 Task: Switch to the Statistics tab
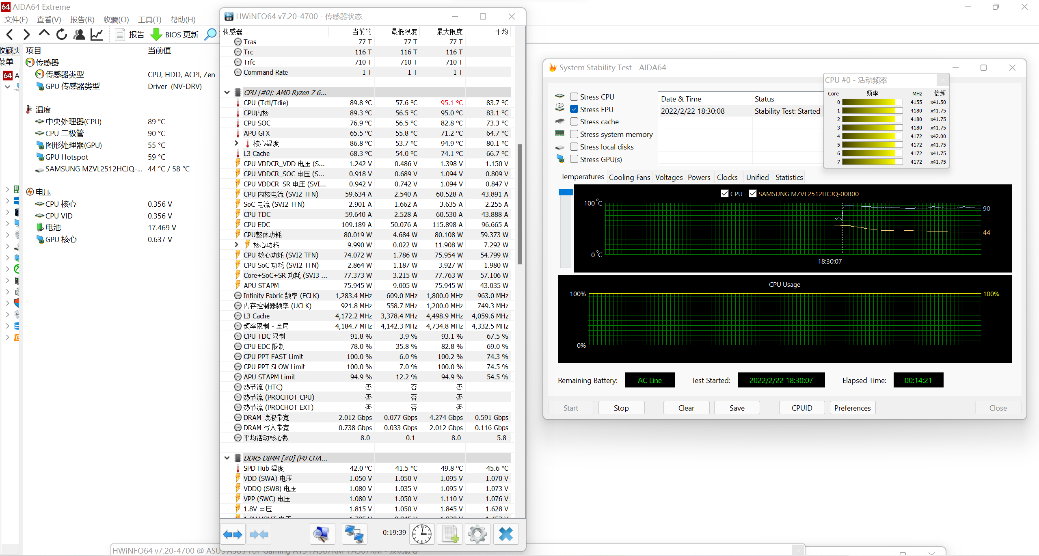coord(789,178)
